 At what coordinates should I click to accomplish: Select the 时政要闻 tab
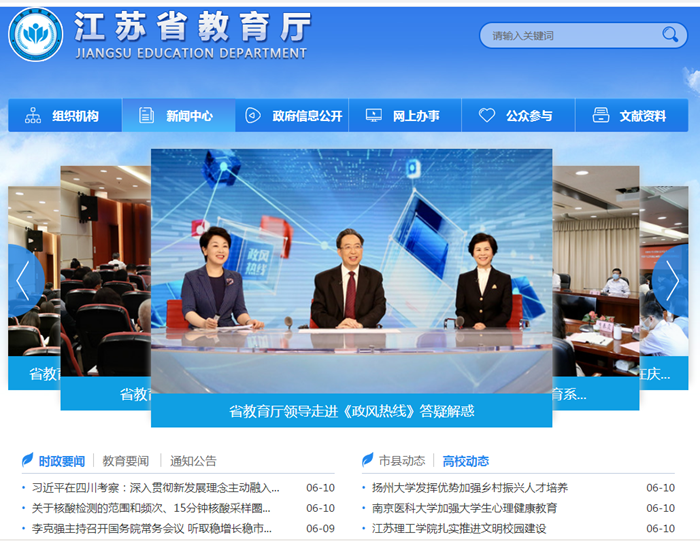(61, 461)
